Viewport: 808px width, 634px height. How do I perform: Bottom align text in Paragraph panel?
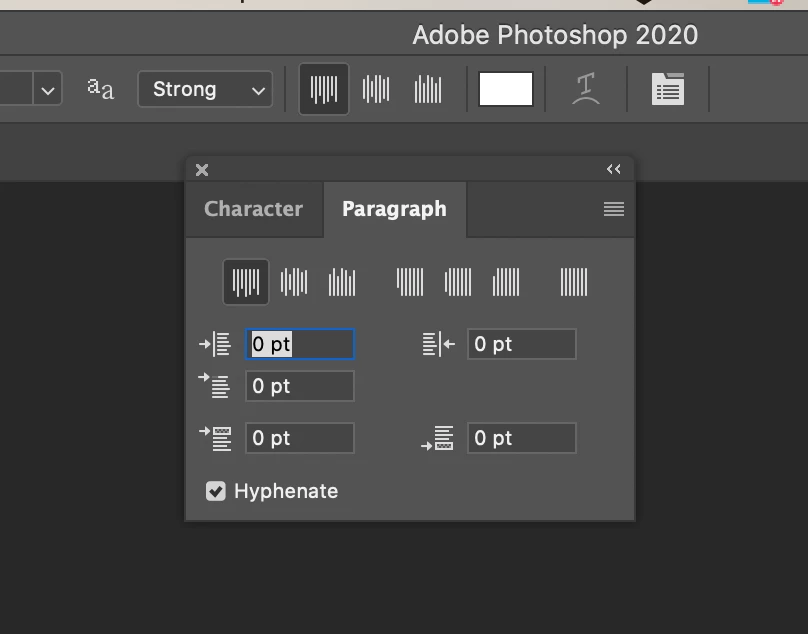[342, 282]
